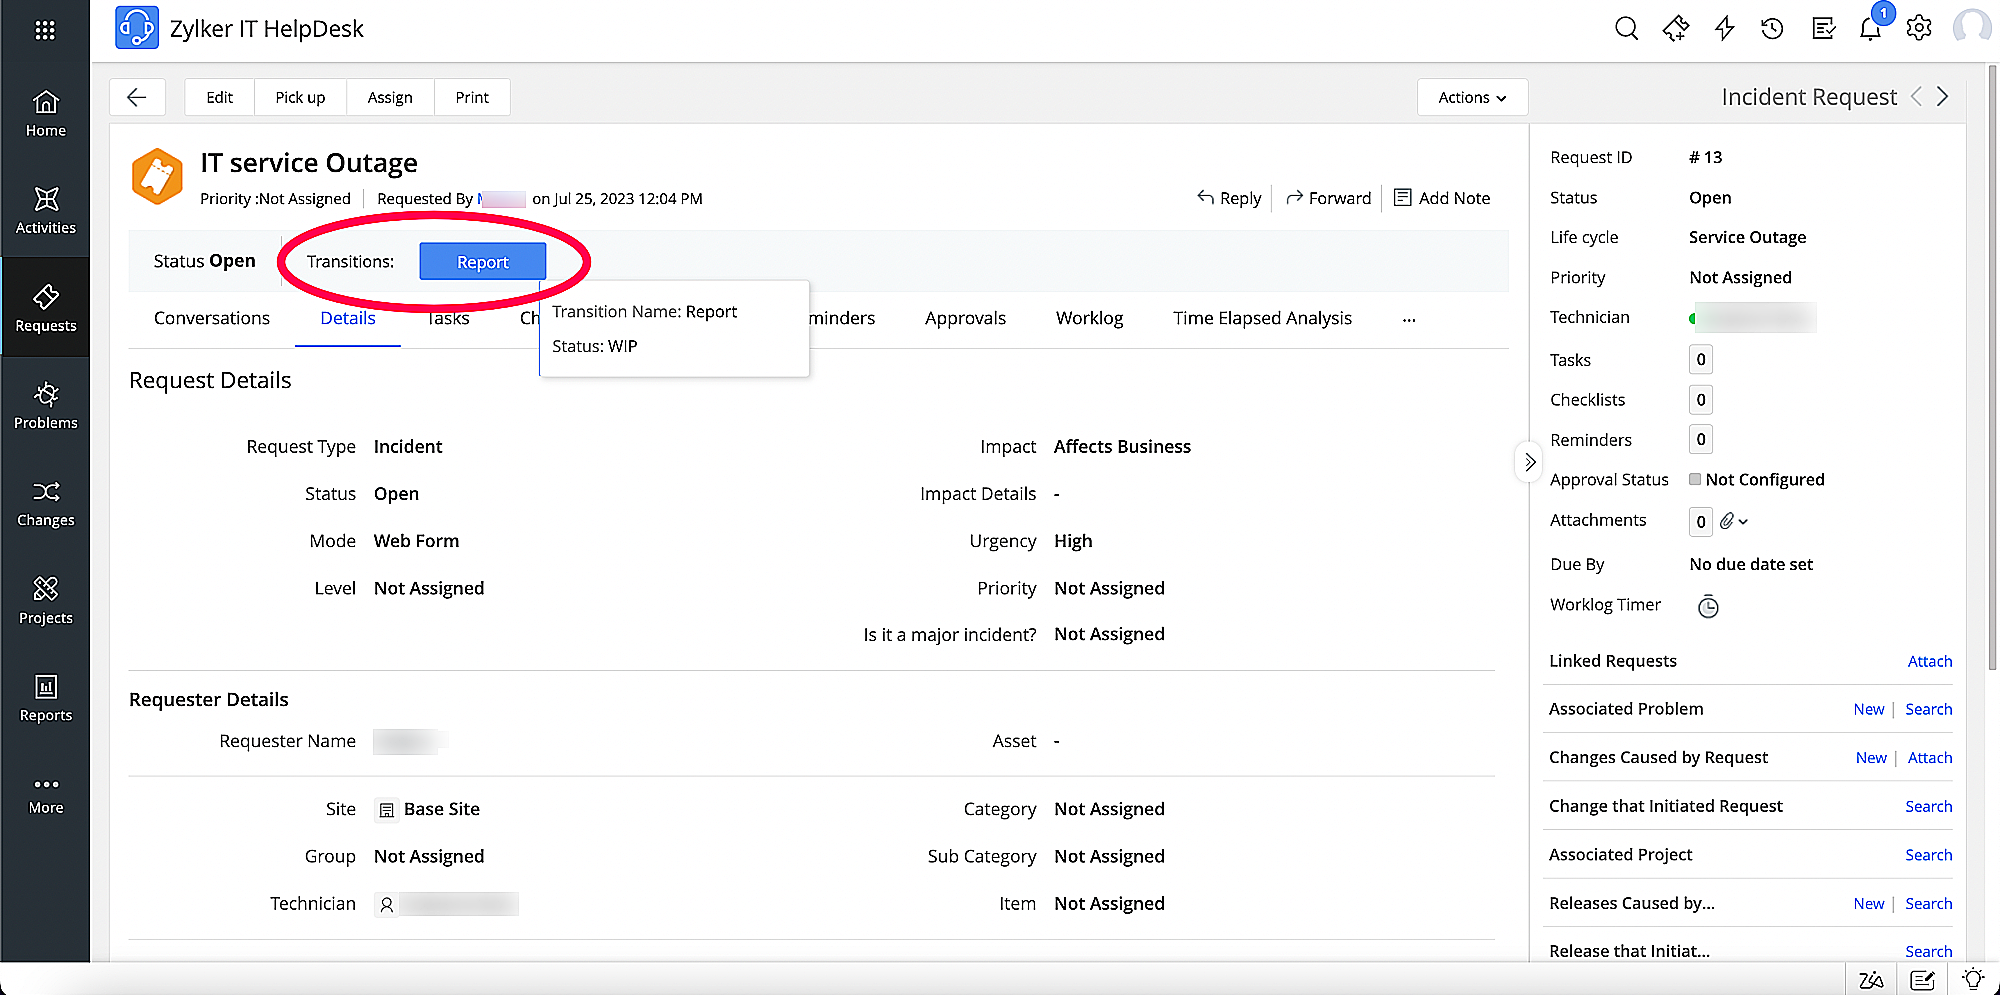Print the request
2000x995 pixels.
(x=472, y=97)
